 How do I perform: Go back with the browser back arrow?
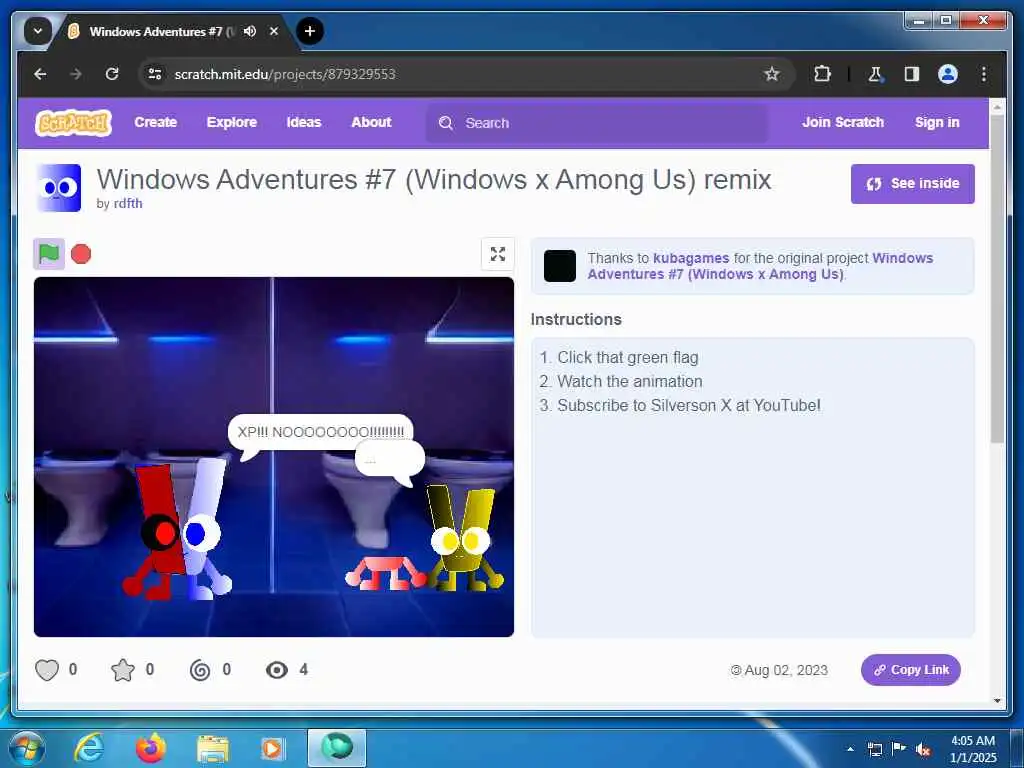pyautogui.click(x=40, y=74)
